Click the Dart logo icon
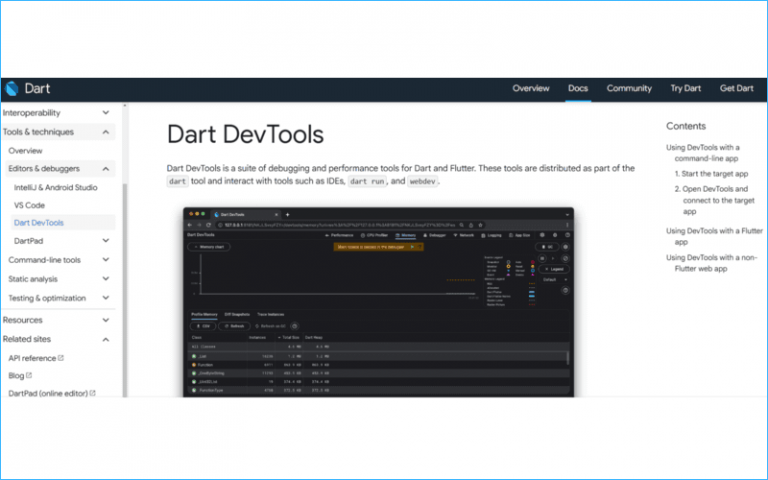 point(12,89)
